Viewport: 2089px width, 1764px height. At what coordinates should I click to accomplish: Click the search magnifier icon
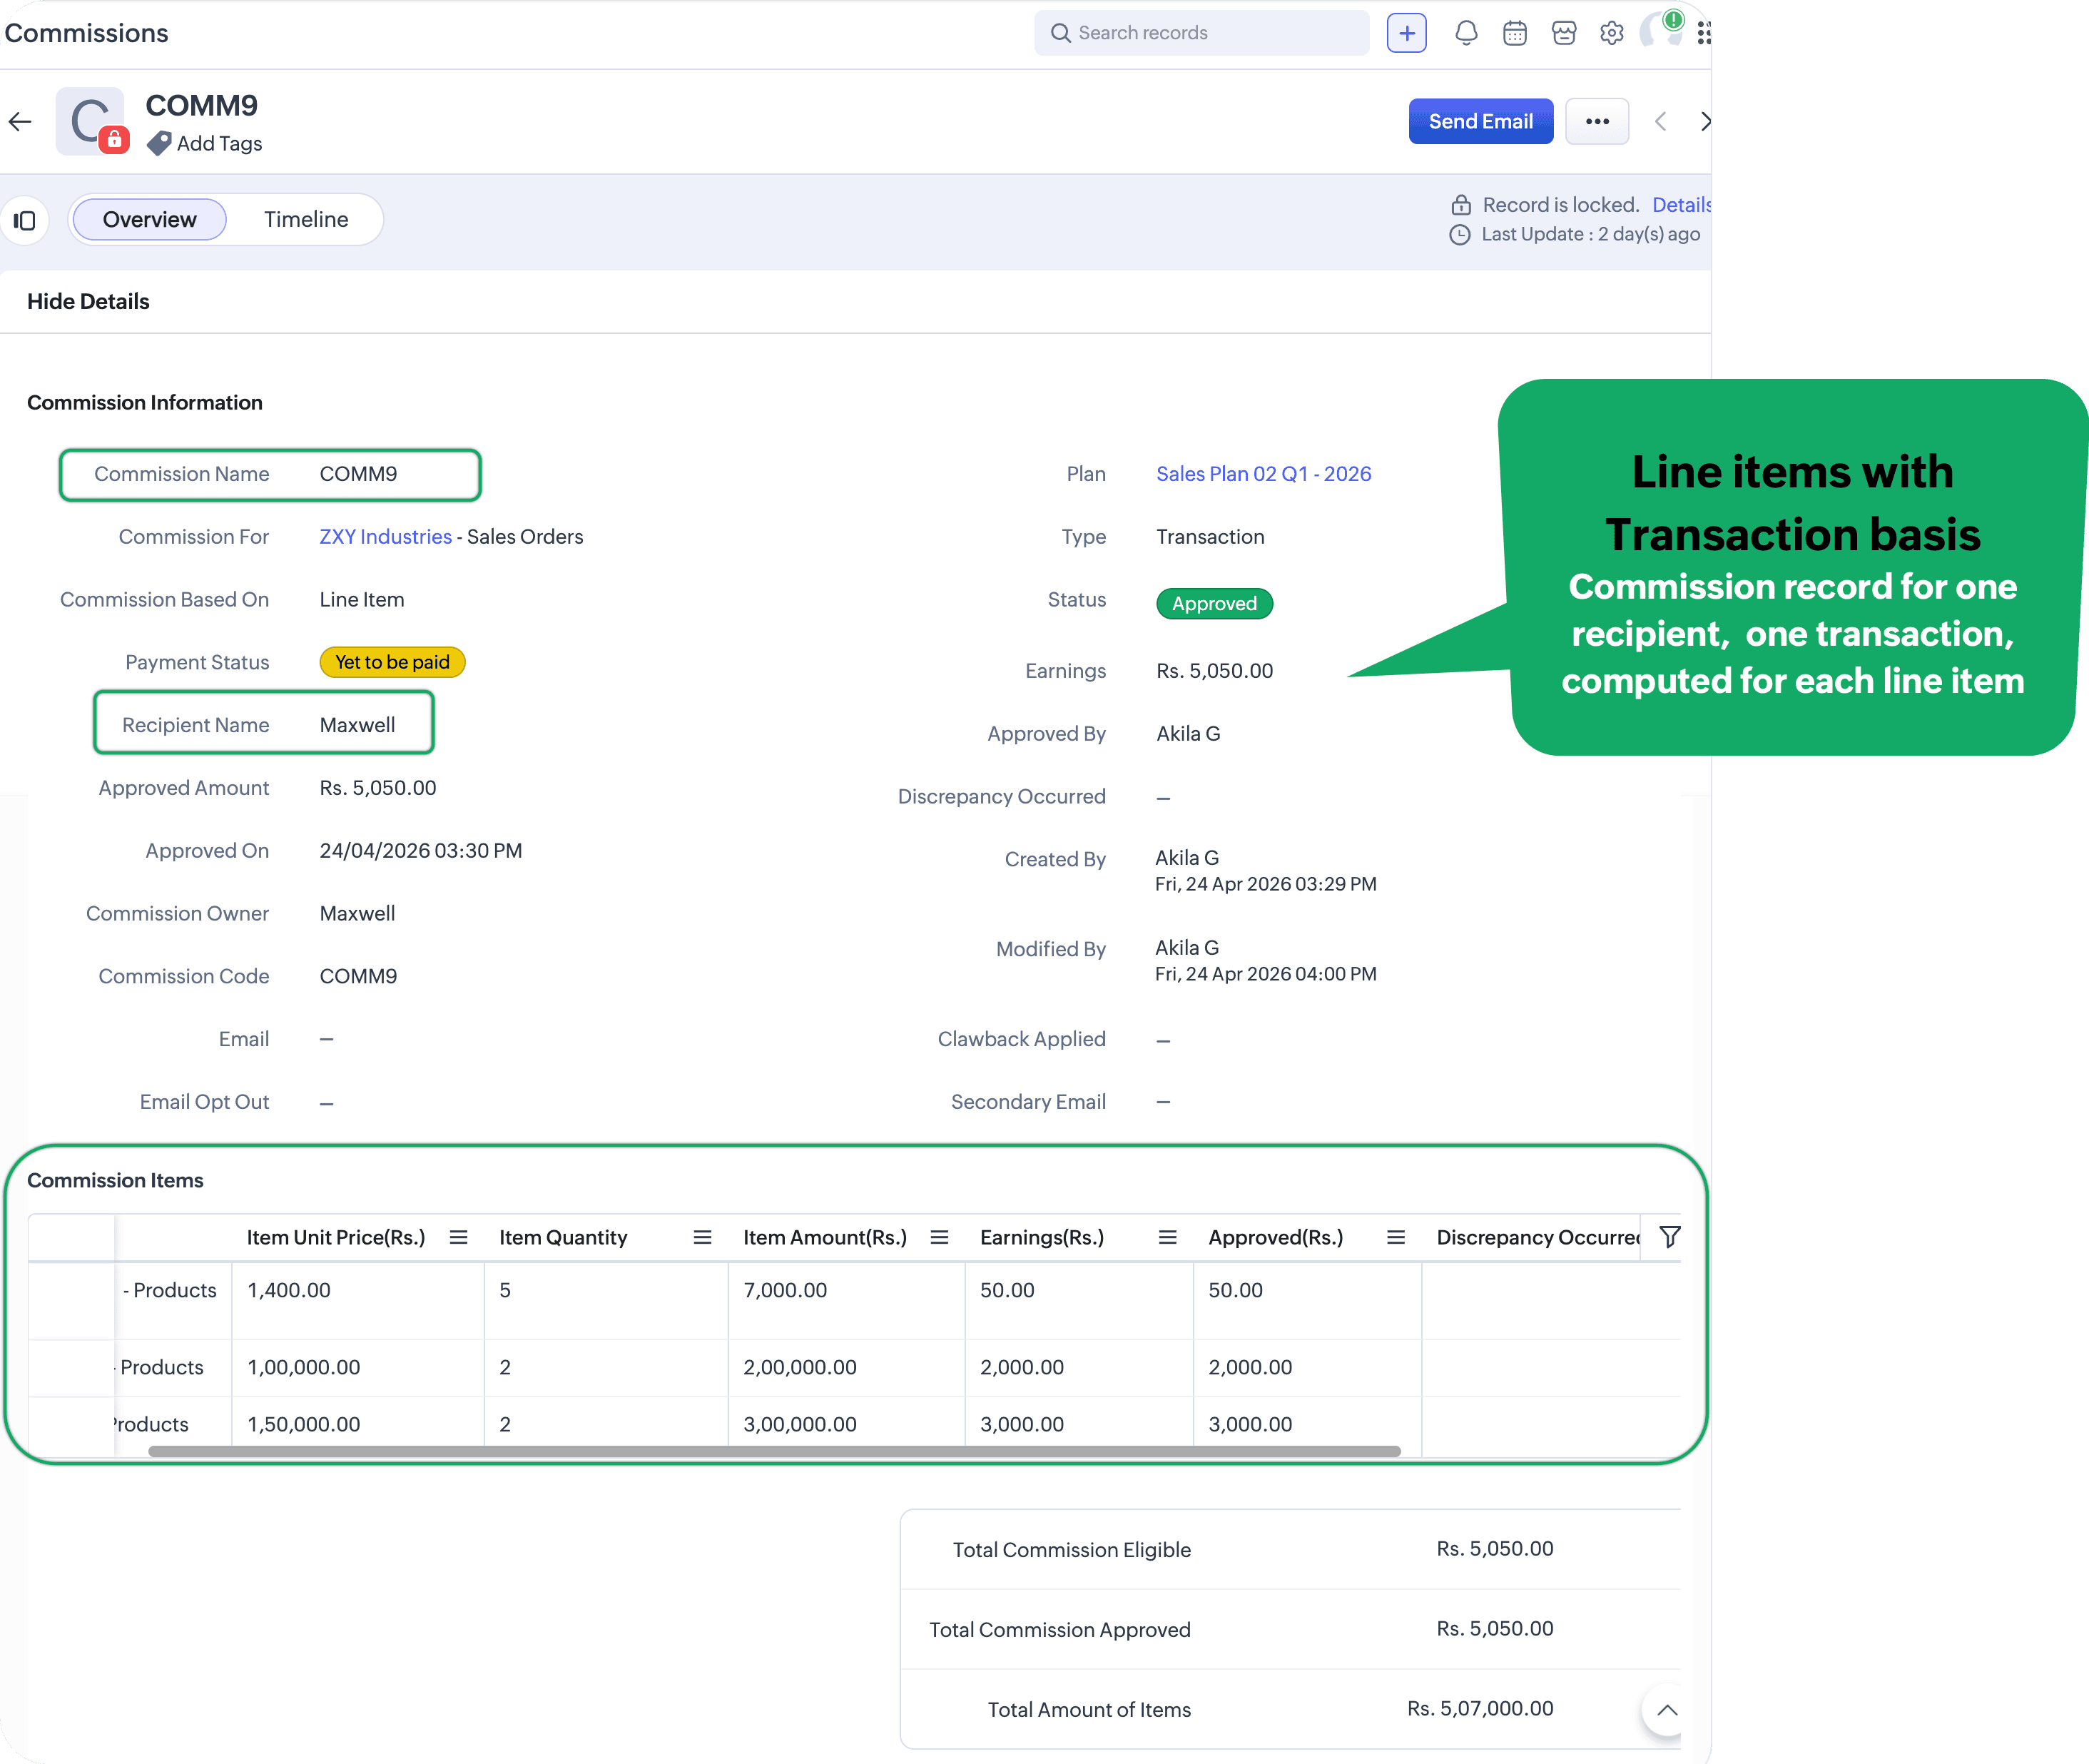coord(1060,33)
